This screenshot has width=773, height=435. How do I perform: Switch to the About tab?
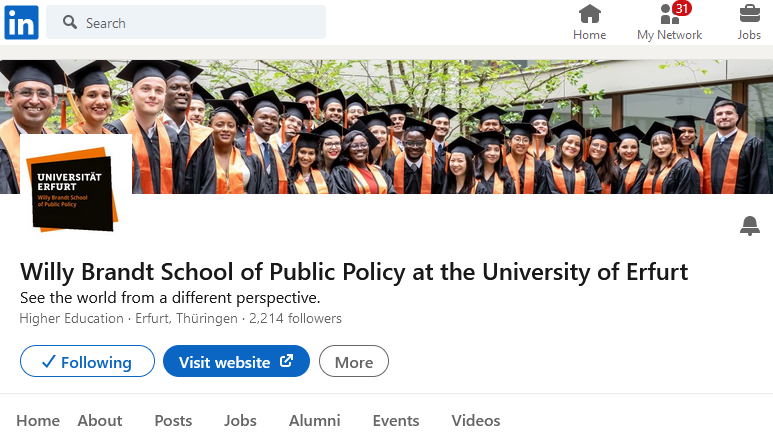tap(100, 420)
